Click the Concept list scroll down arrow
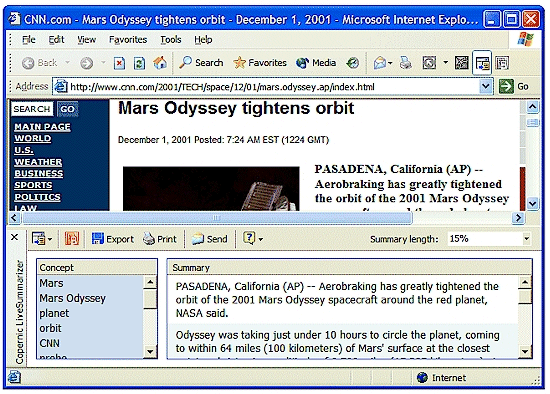550x394 pixels. (x=150, y=352)
